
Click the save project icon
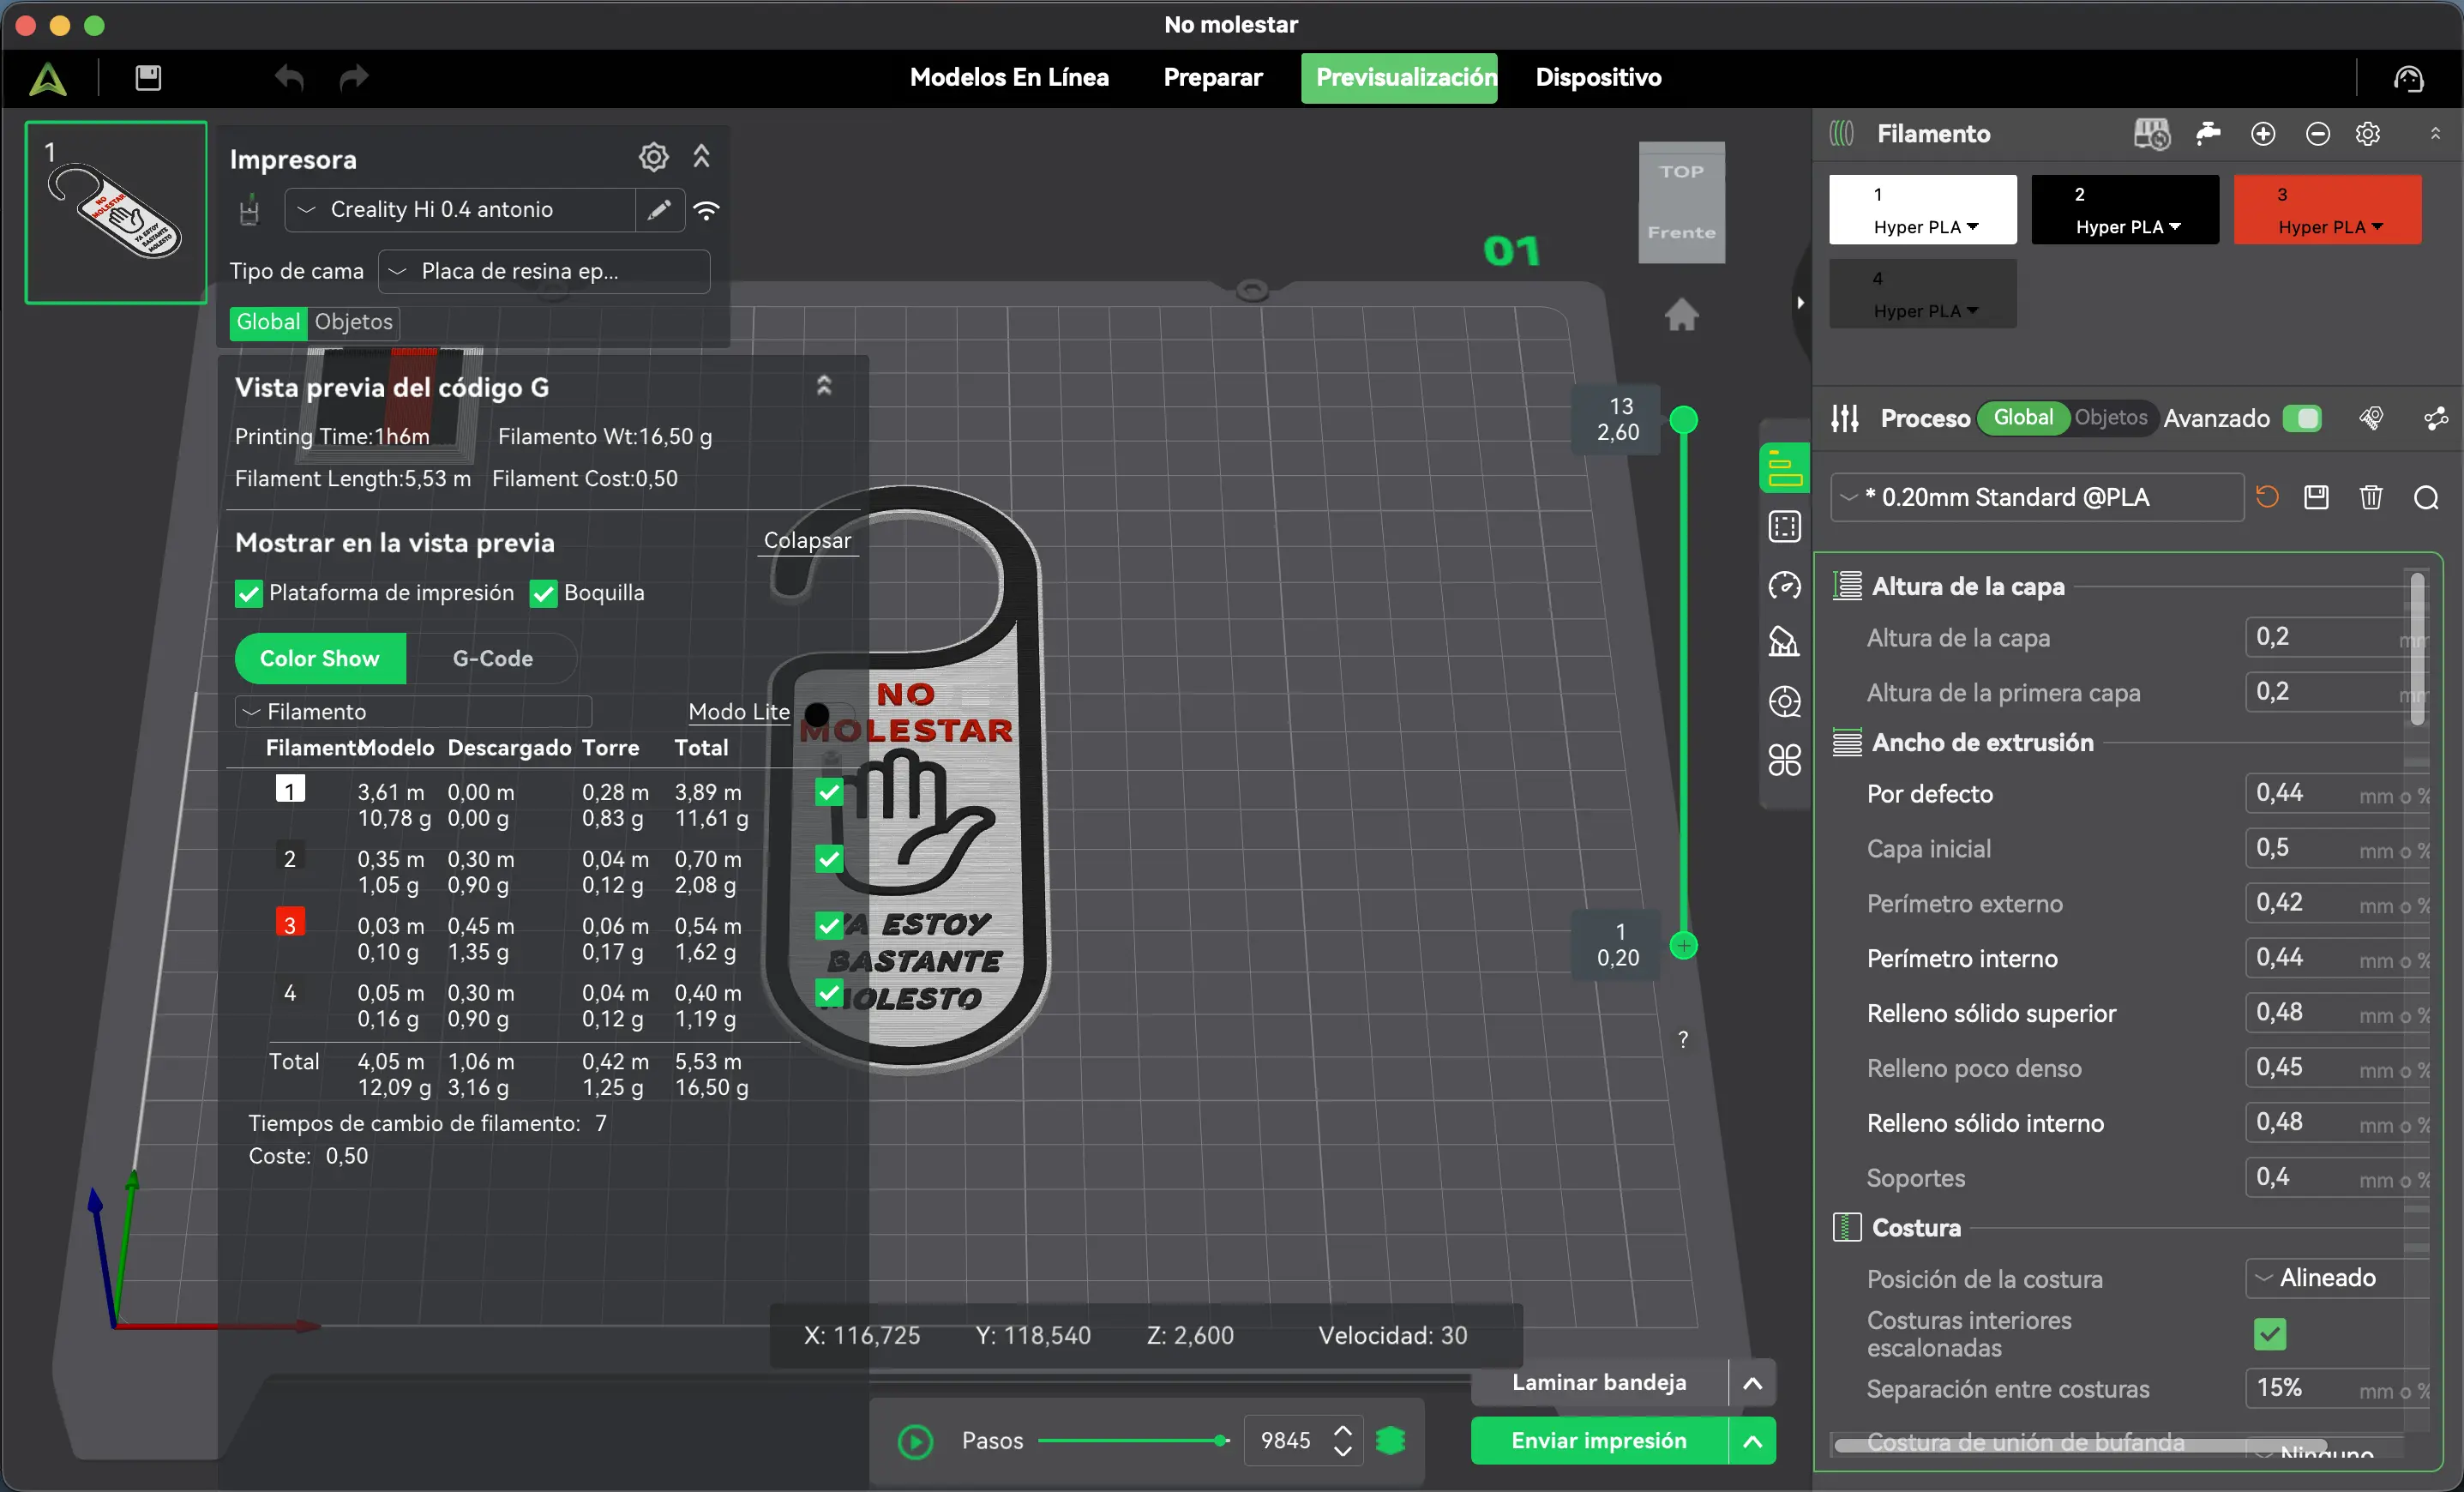(148, 77)
